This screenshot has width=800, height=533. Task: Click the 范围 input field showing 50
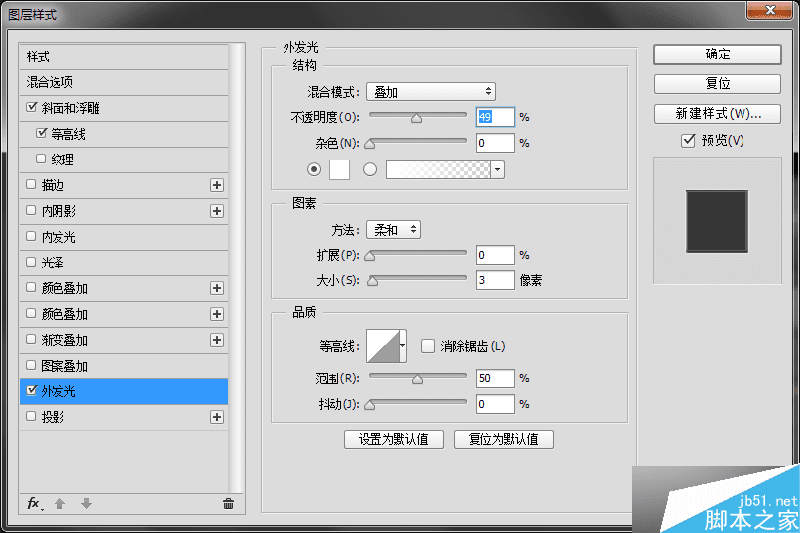[x=495, y=378]
